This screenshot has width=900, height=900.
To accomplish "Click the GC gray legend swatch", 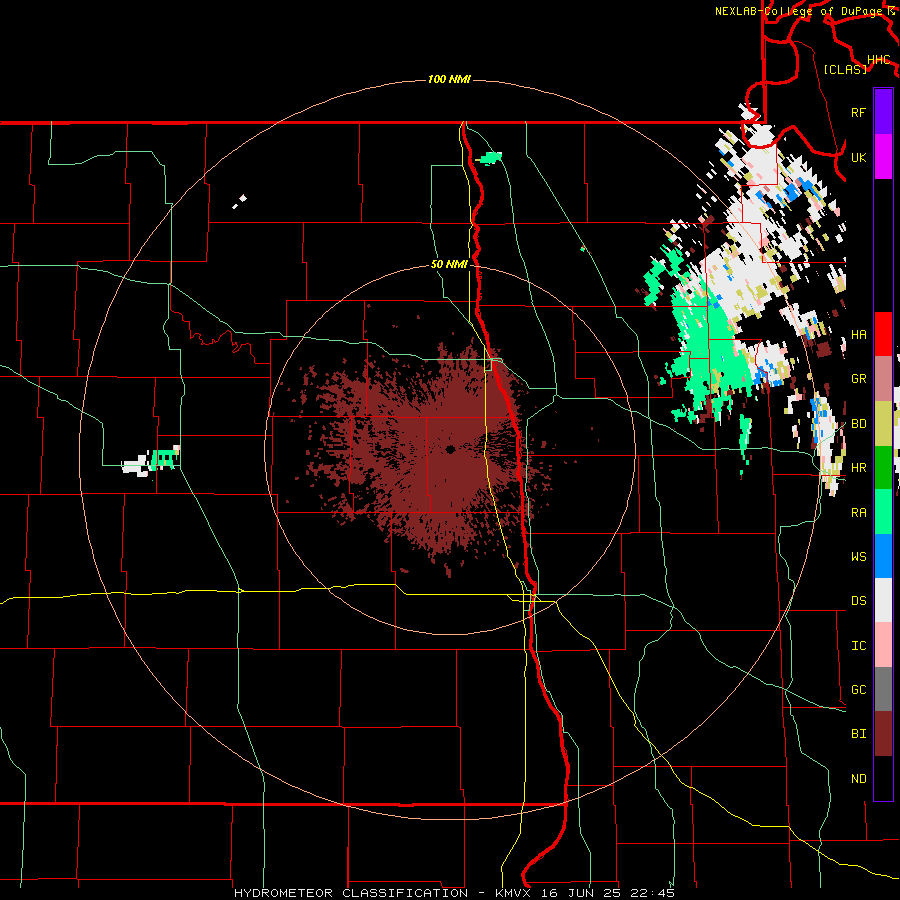I will click(x=883, y=689).
